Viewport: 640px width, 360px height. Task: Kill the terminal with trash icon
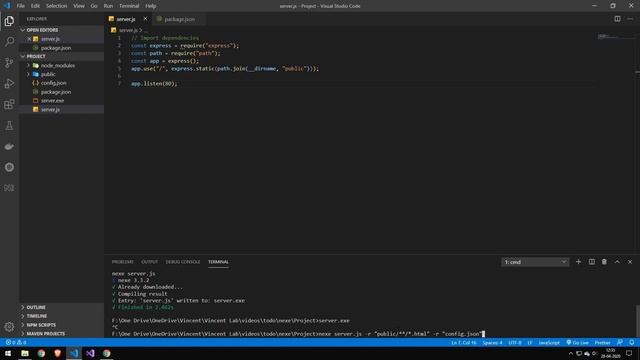tap(604, 262)
